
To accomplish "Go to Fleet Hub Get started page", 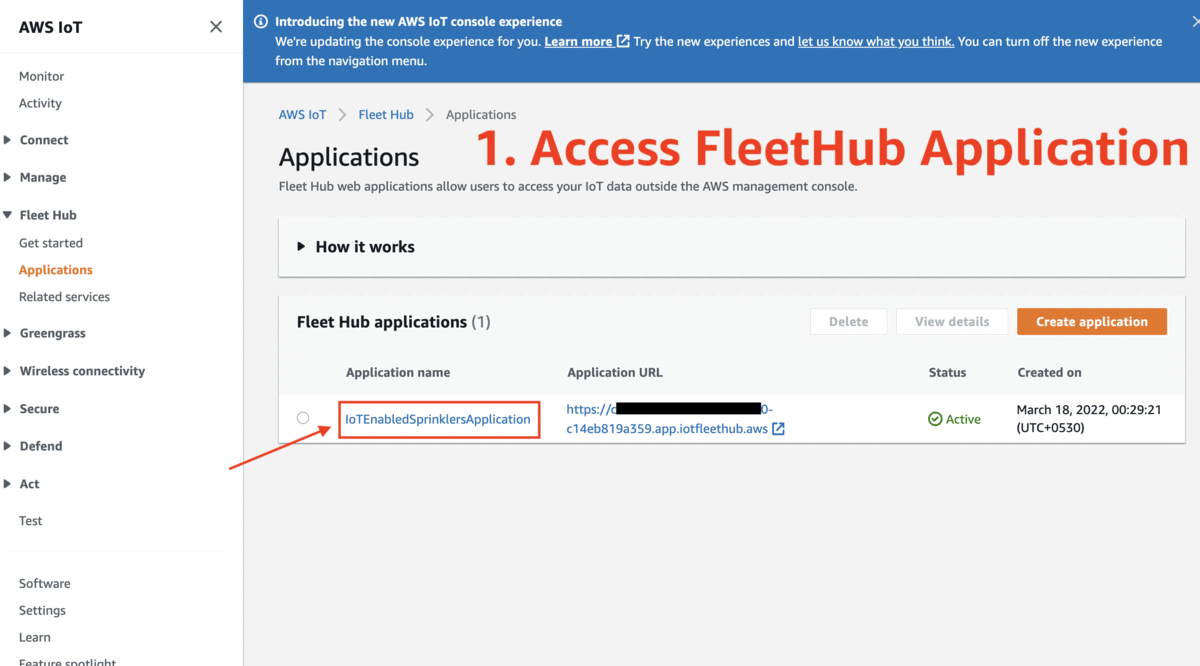I will click(x=51, y=243).
